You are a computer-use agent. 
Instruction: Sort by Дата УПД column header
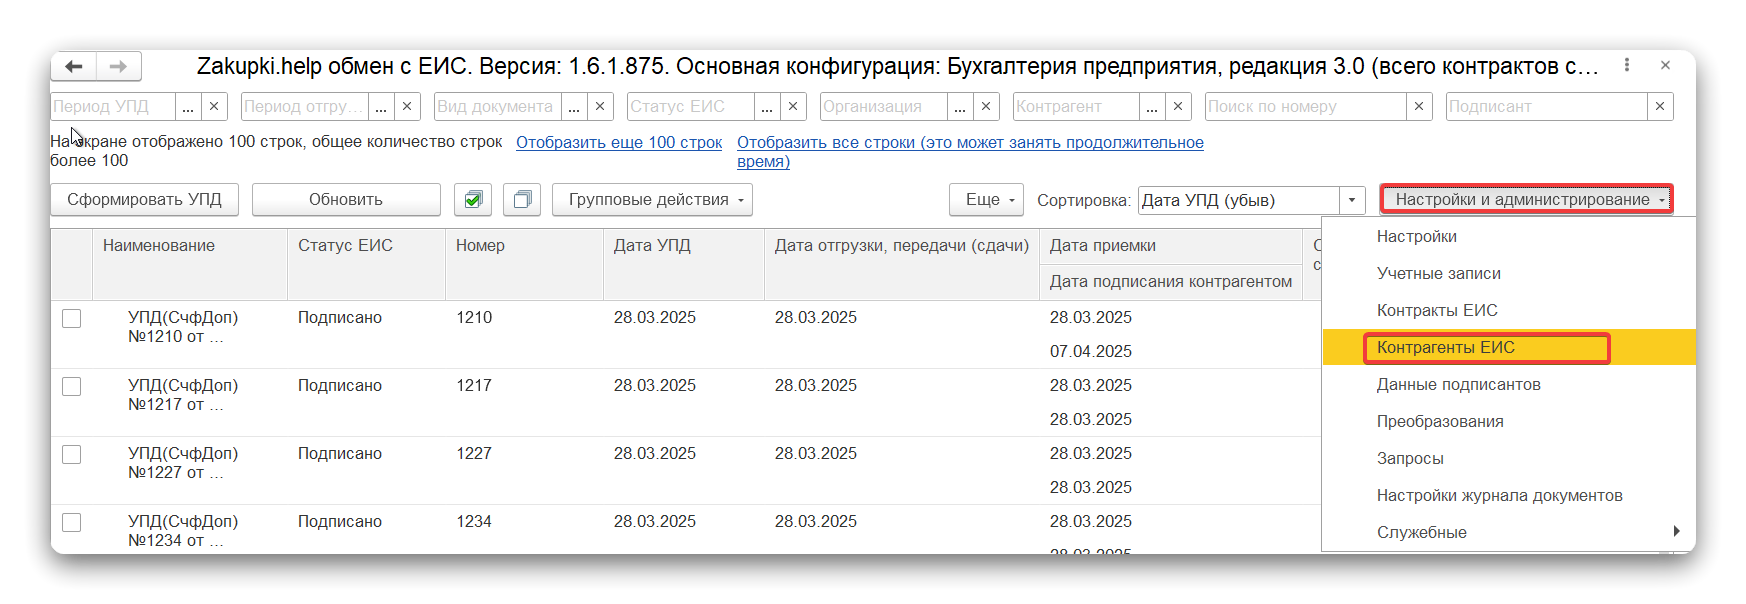684,264
